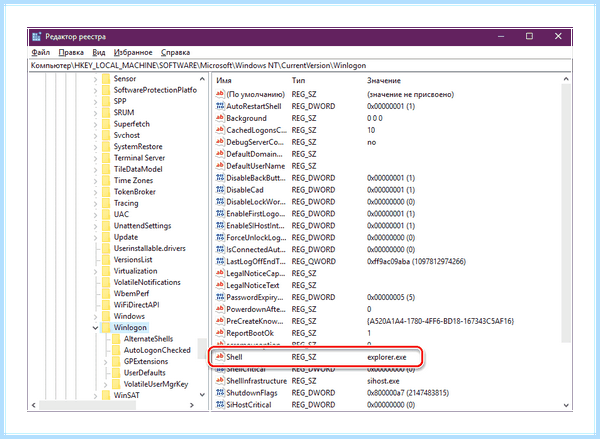600x439 pixels.
Task: Expand the WinSAT tree node
Action: coord(95,396)
